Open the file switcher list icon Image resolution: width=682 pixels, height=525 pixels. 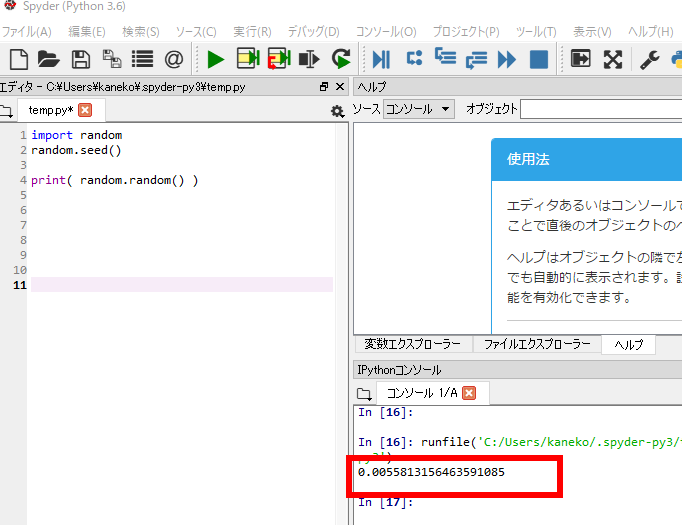(x=142, y=59)
